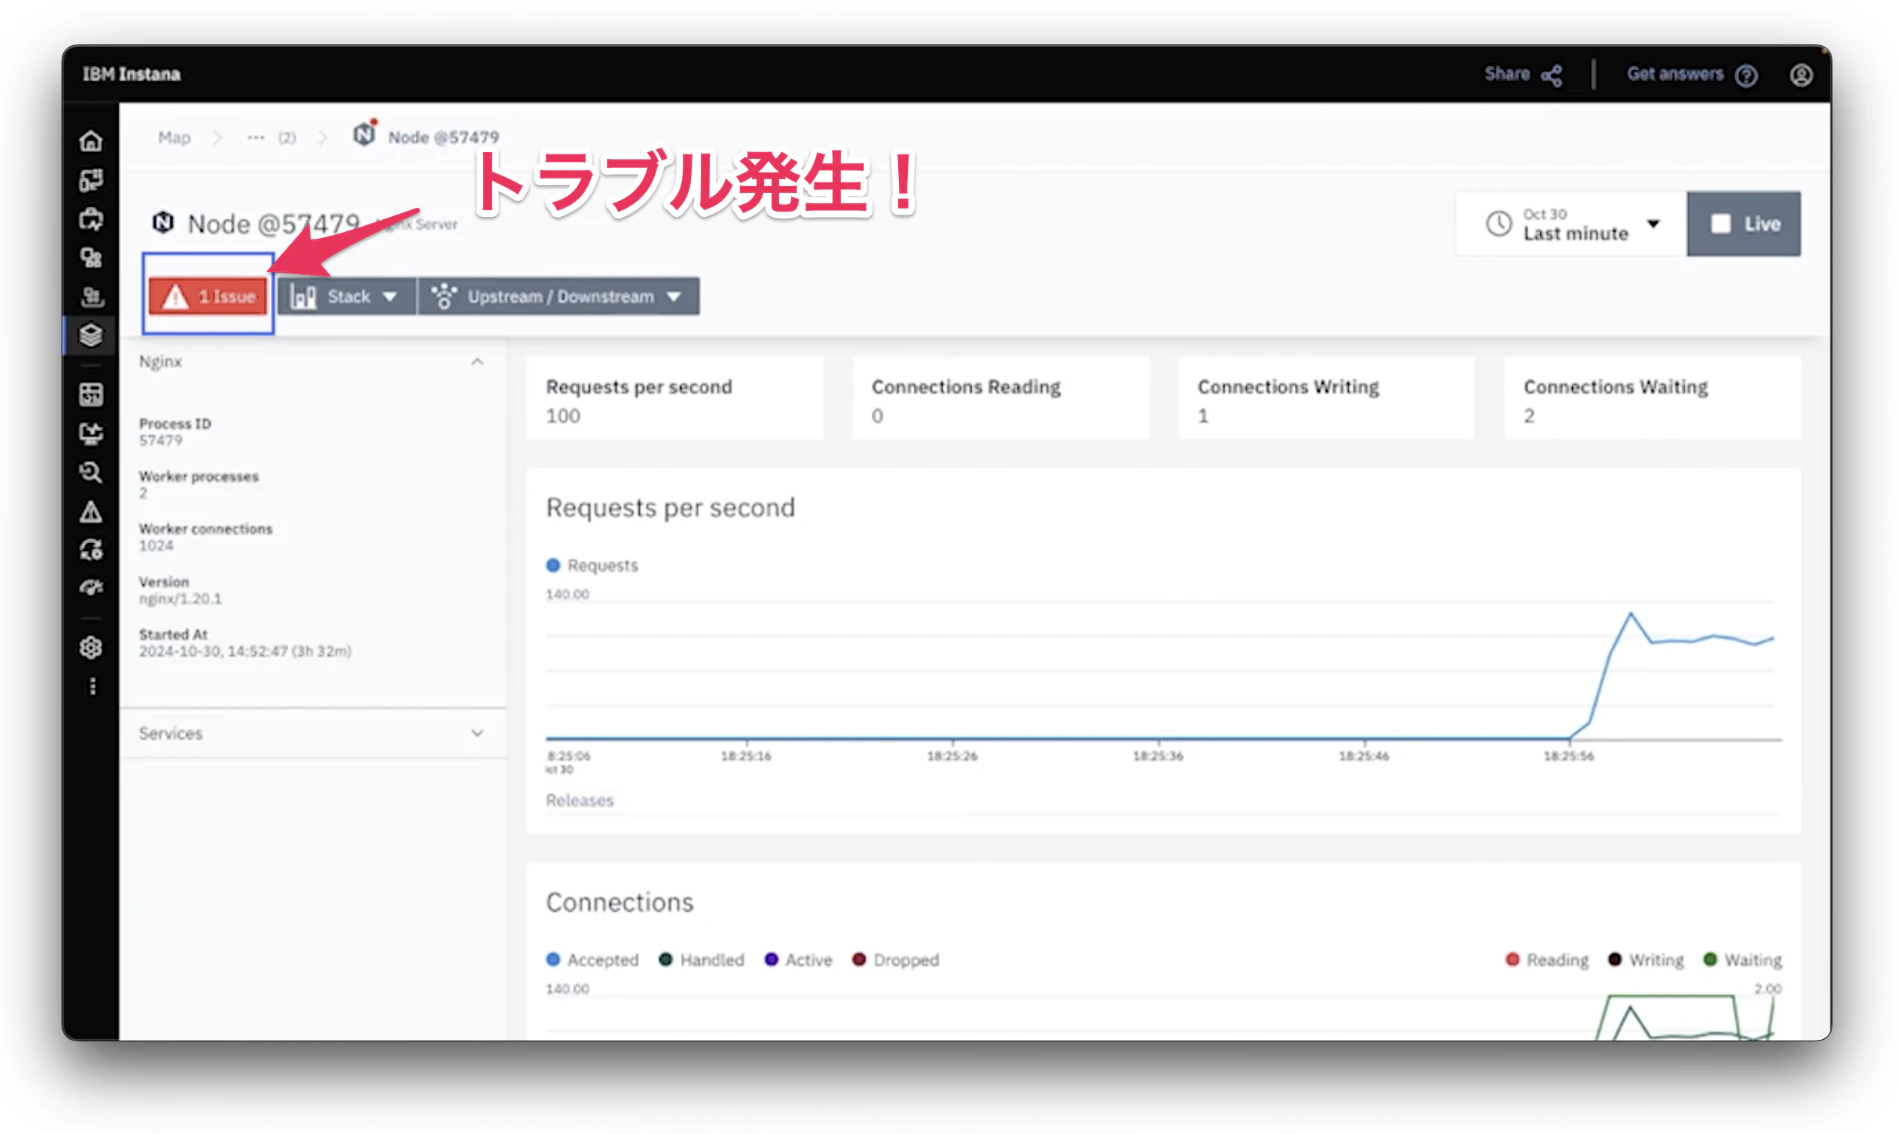Toggle the Reading series in the legend

1546,959
